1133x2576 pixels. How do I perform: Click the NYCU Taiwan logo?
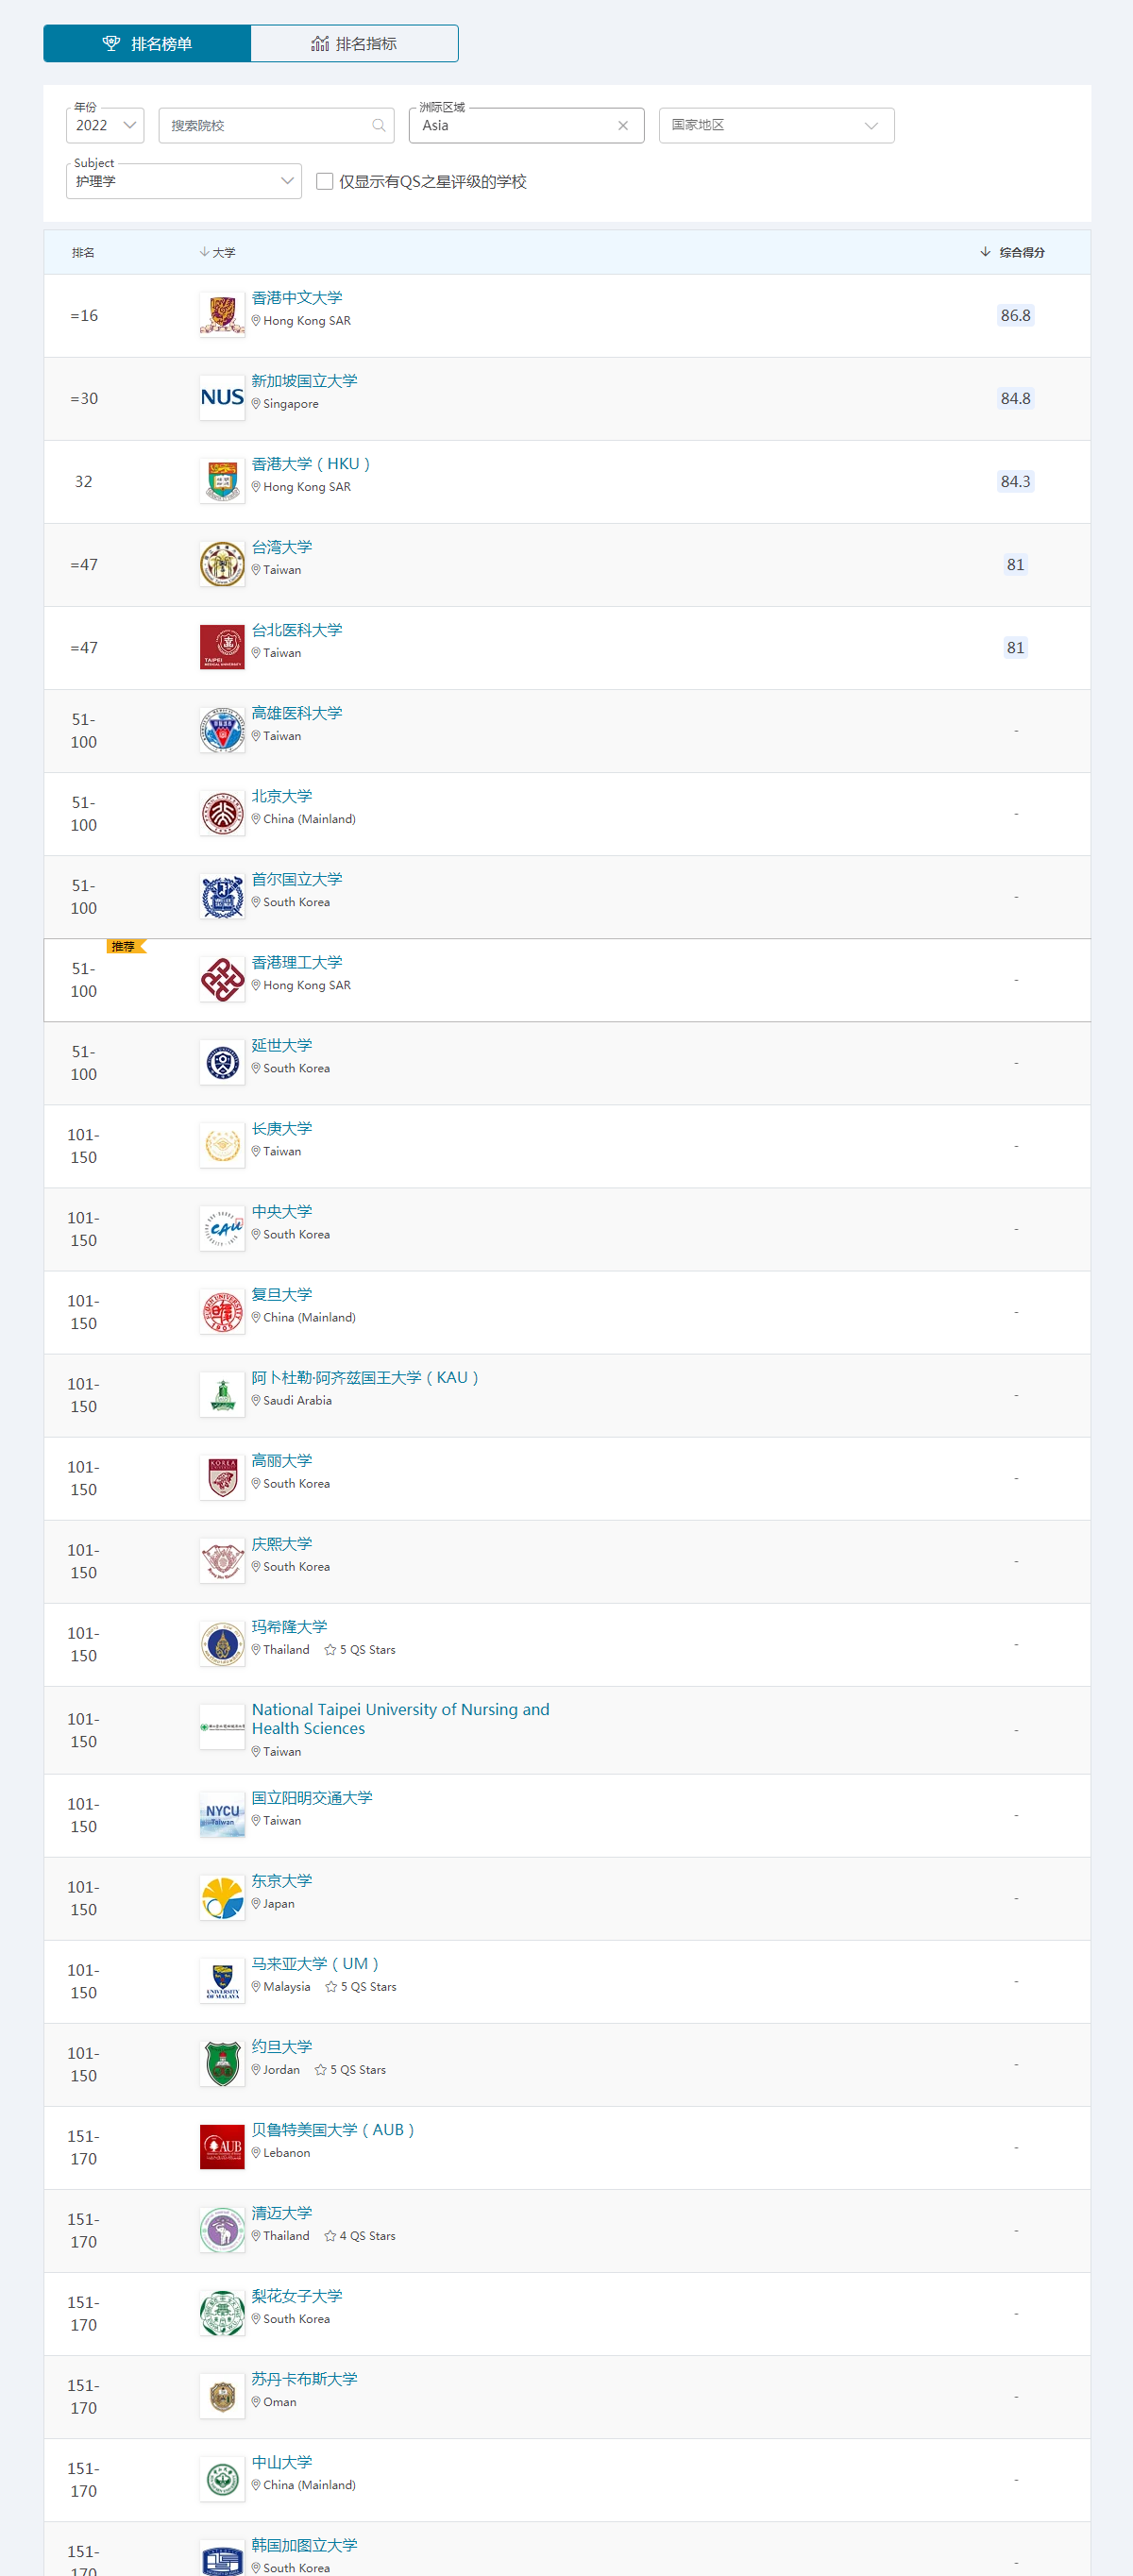pos(222,1815)
